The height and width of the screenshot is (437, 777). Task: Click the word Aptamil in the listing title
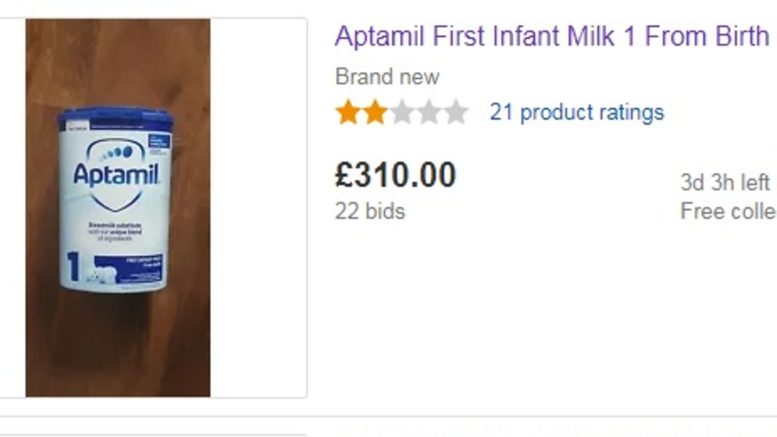380,37
